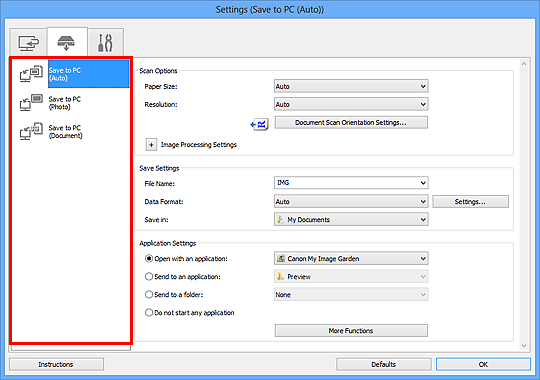The height and width of the screenshot is (380, 540).
Task: Click the File Name label
Action: 159,184
